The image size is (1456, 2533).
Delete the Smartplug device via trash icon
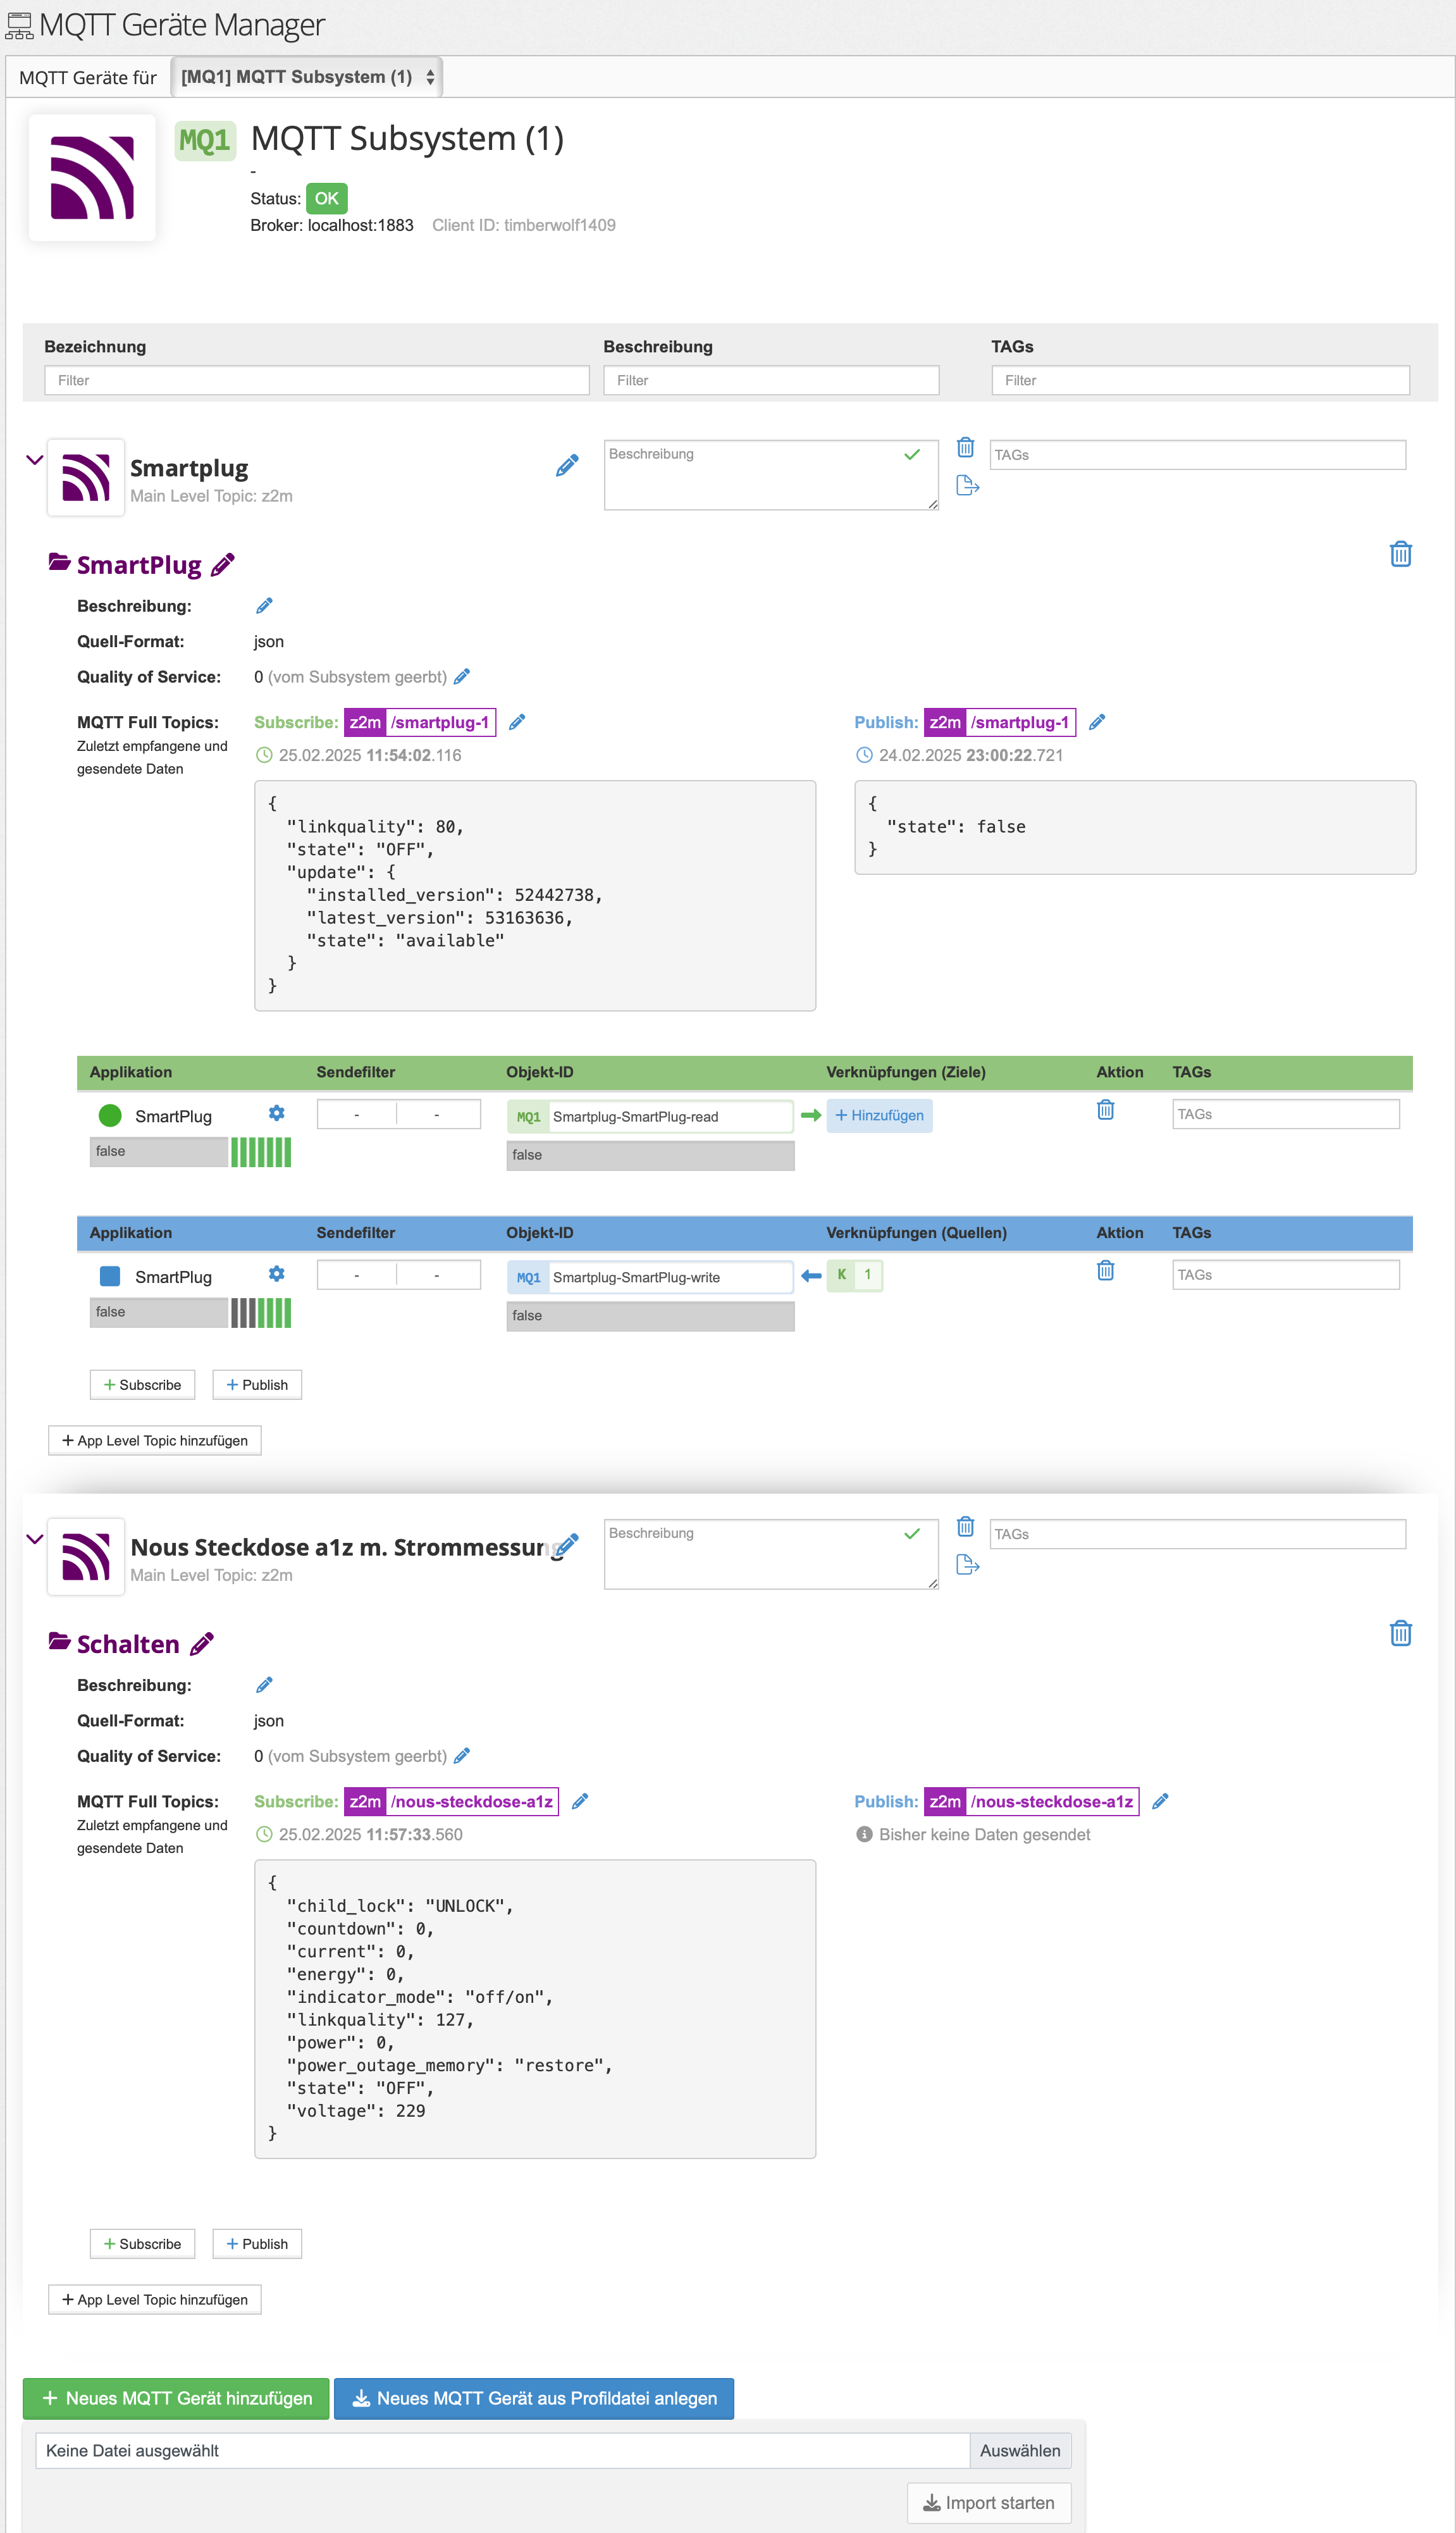tap(965, 447)
